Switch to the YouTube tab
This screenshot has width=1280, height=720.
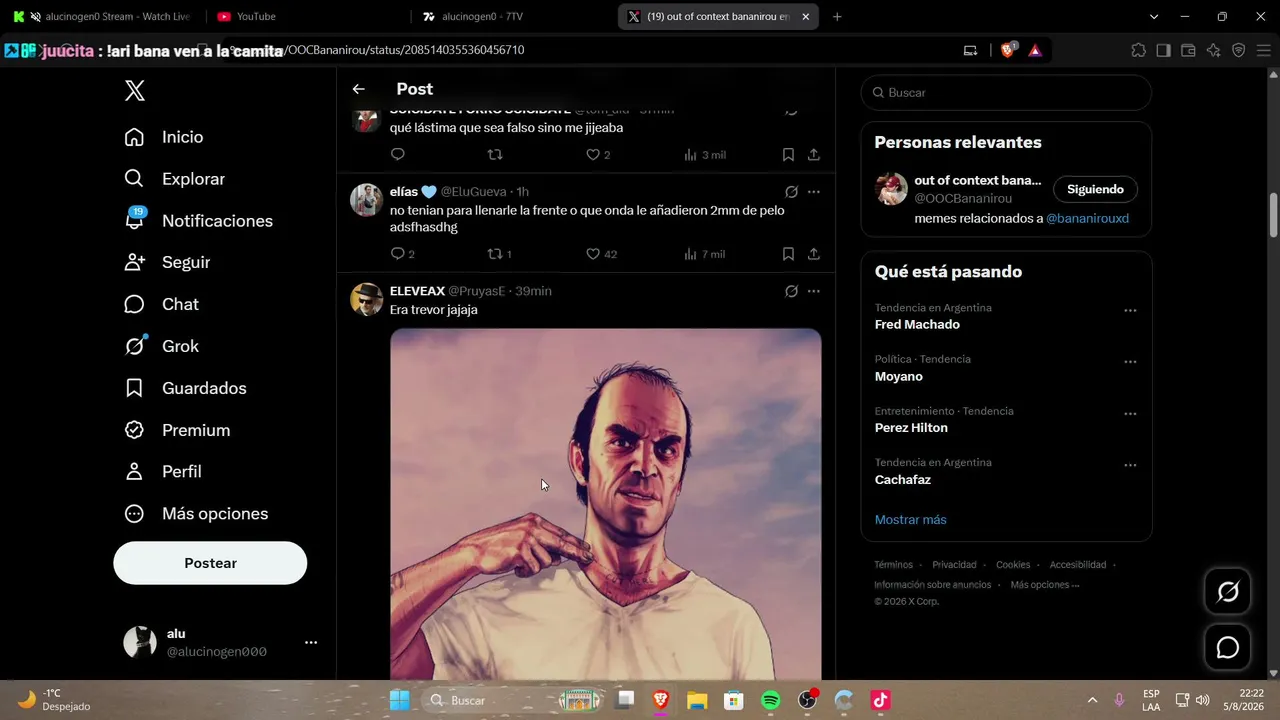click(306, 16)
